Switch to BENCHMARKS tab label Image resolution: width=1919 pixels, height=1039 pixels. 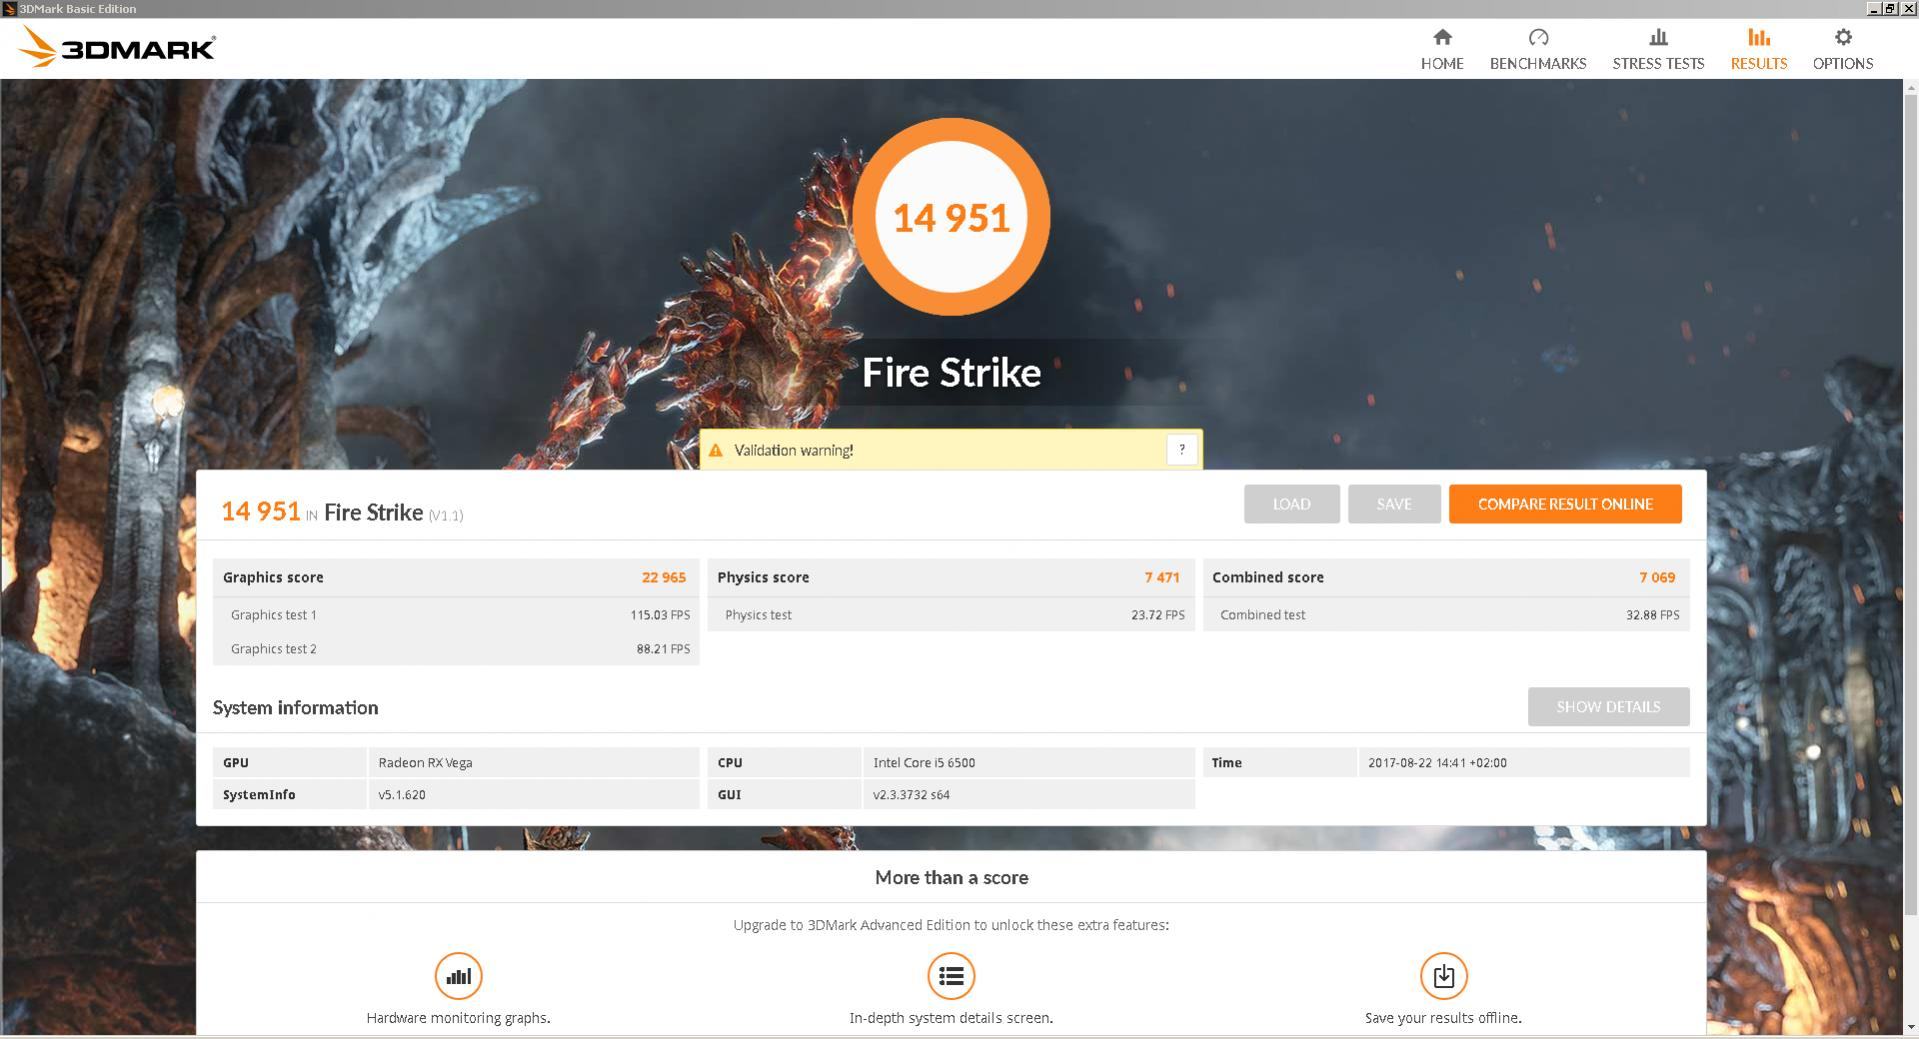[x=1538, y=63]
